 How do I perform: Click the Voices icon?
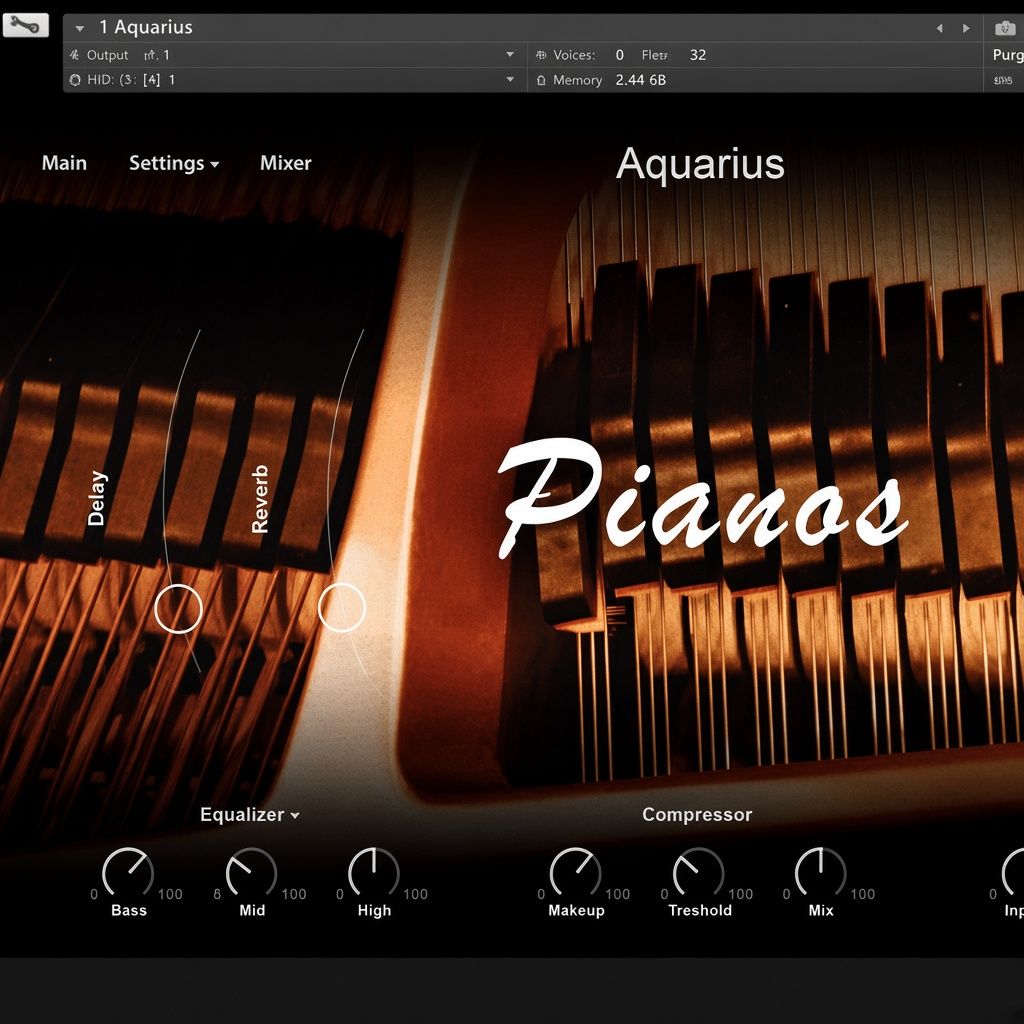click(x=541, y=55)
